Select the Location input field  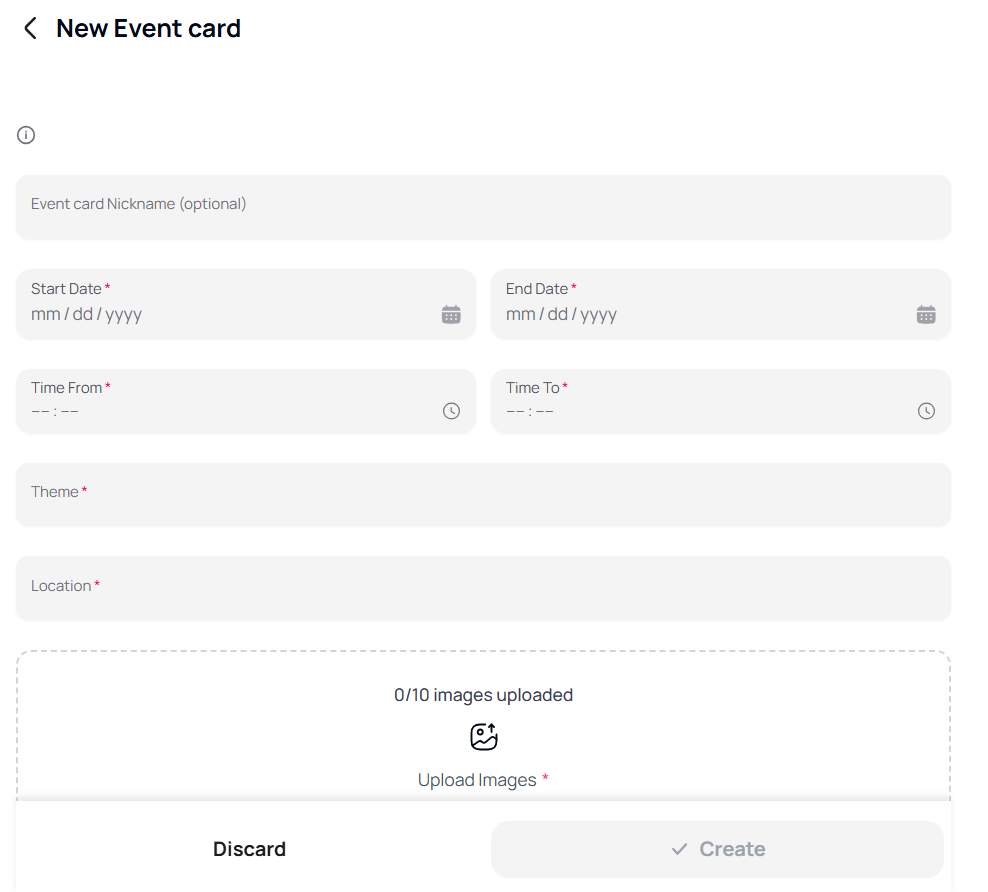(483, 588)
